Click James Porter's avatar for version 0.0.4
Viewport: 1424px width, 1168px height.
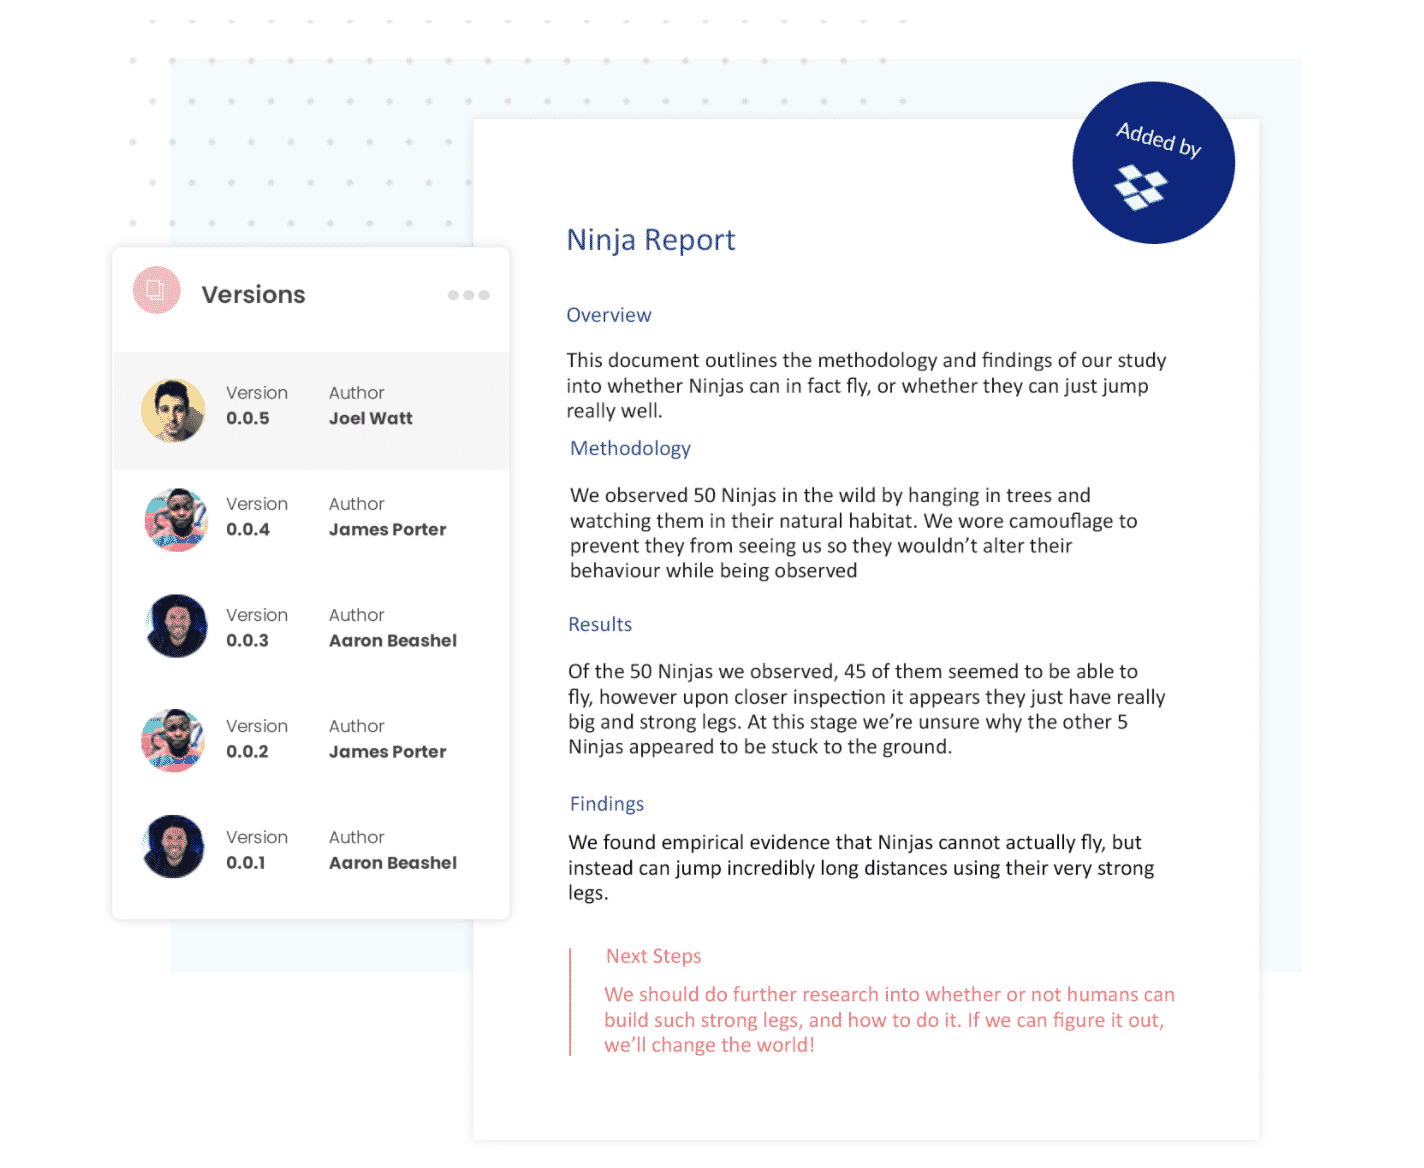(x=176, y=520)
